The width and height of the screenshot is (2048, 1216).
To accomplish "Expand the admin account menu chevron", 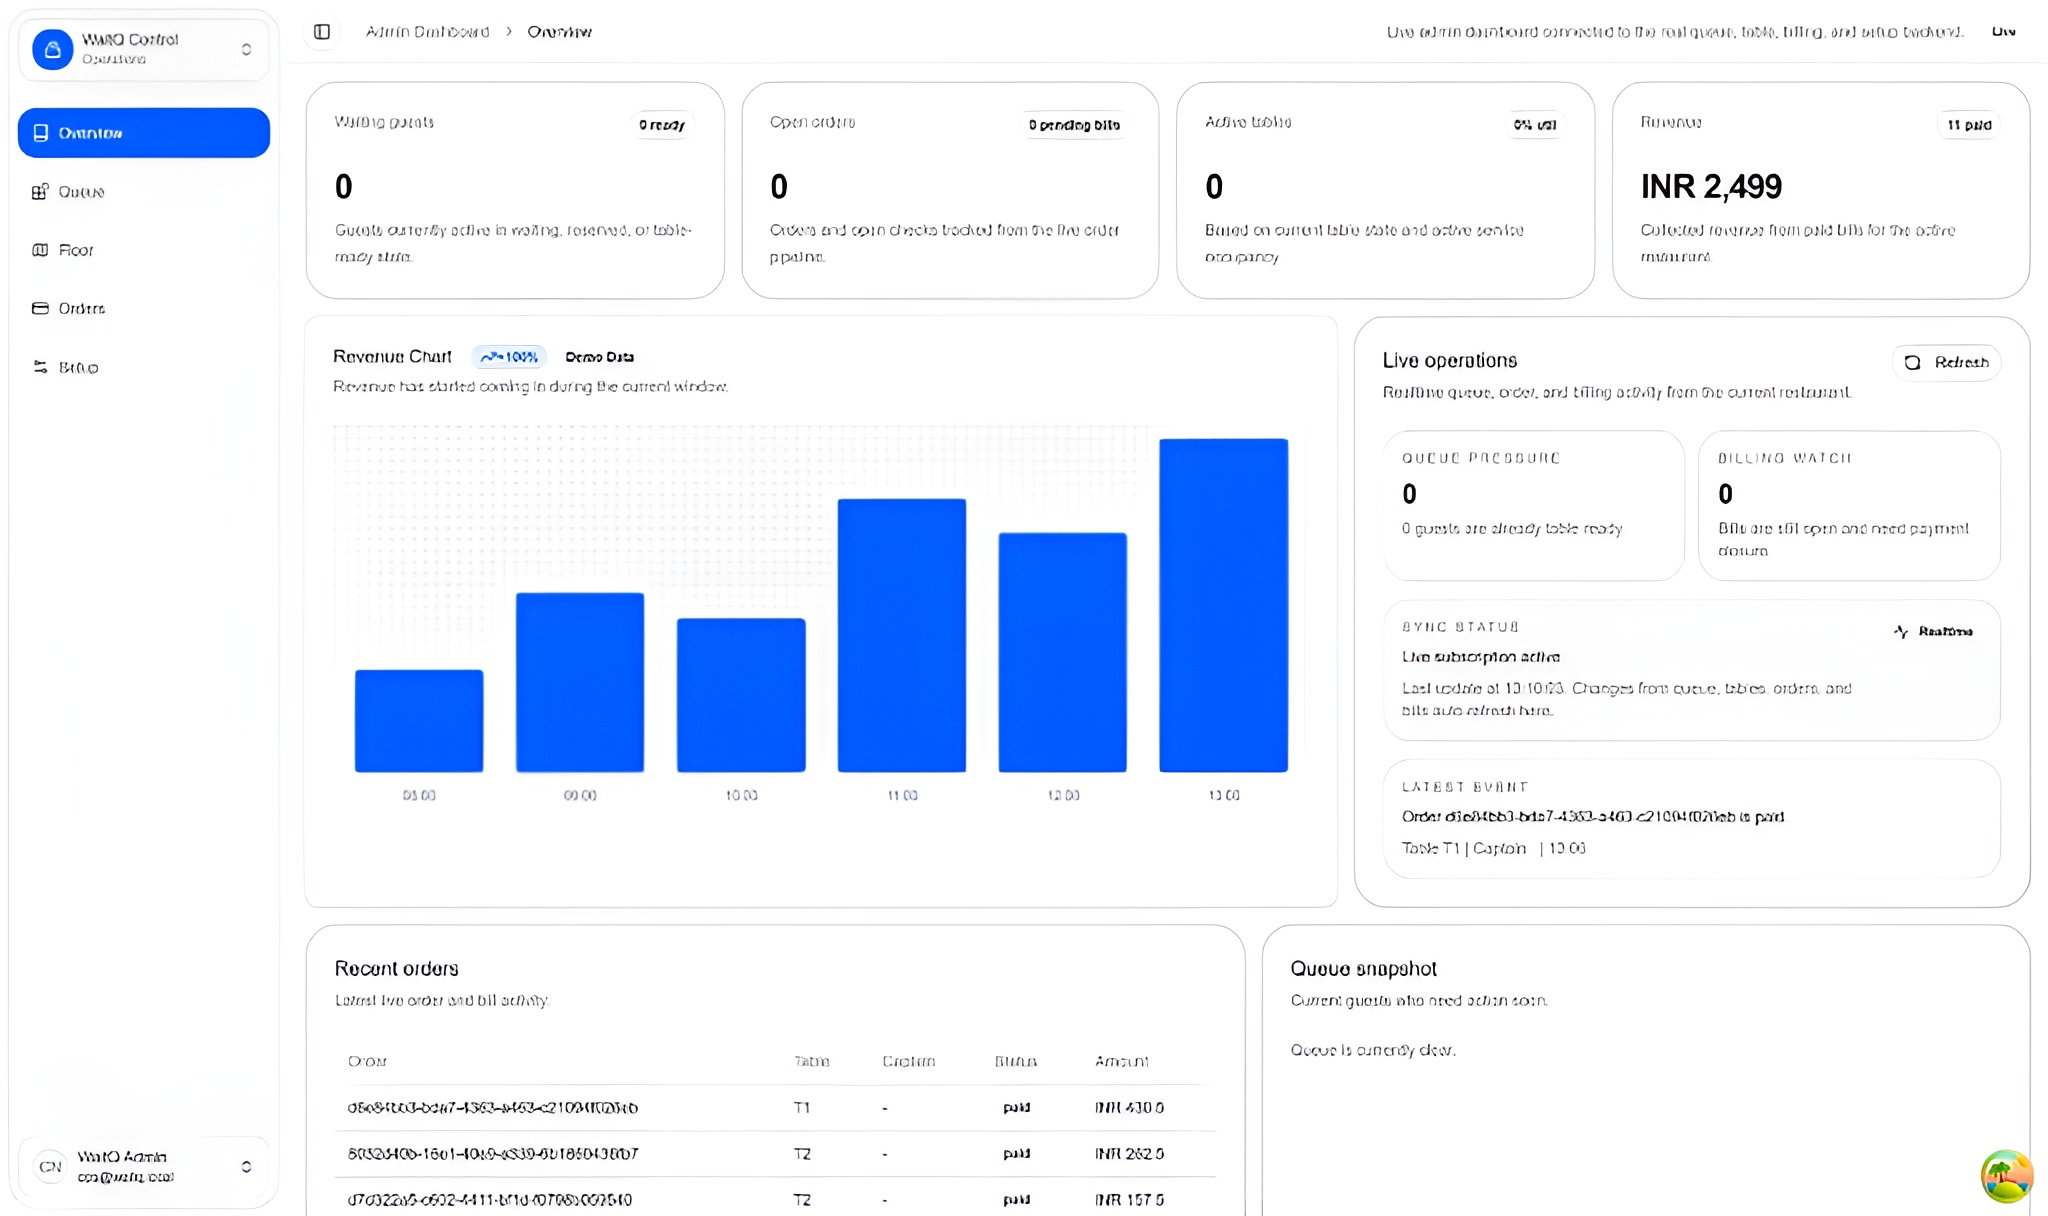I will point(246,1167).
